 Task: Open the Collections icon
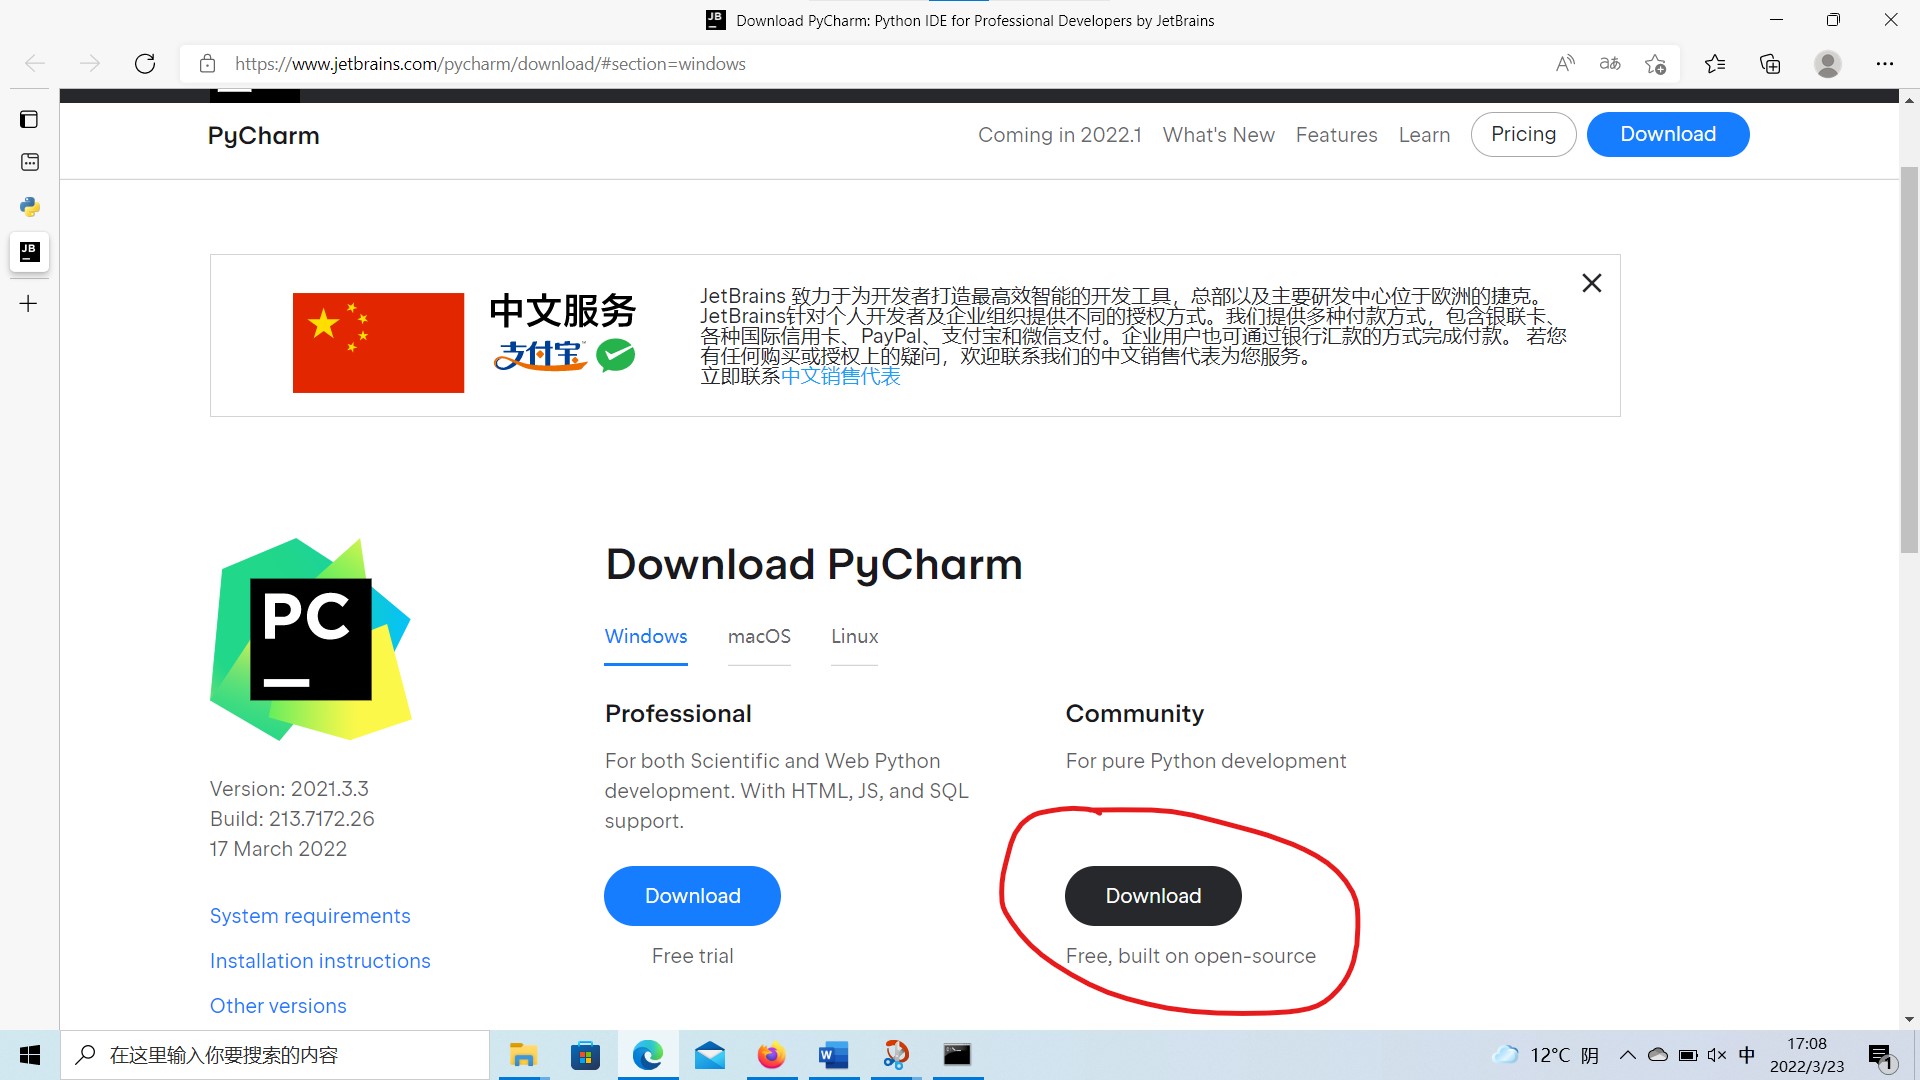1770,64
